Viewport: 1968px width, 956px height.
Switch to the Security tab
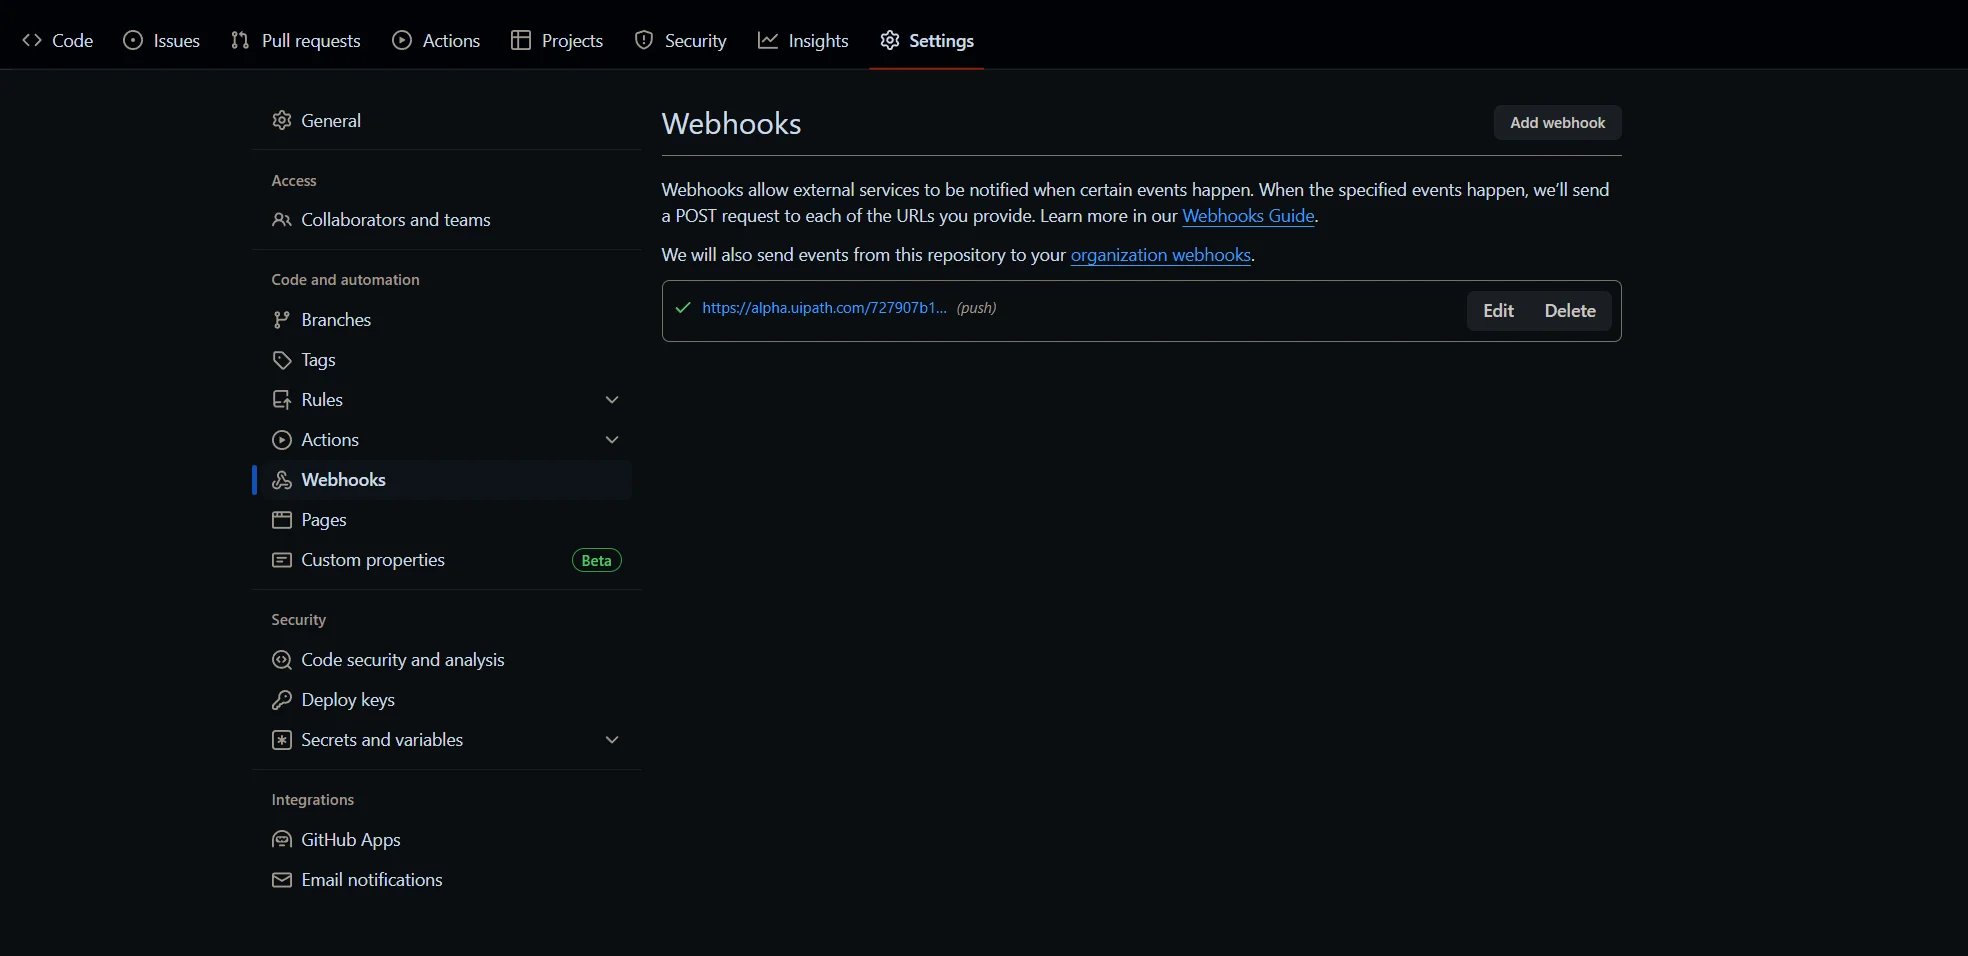[x=681, y=41]
